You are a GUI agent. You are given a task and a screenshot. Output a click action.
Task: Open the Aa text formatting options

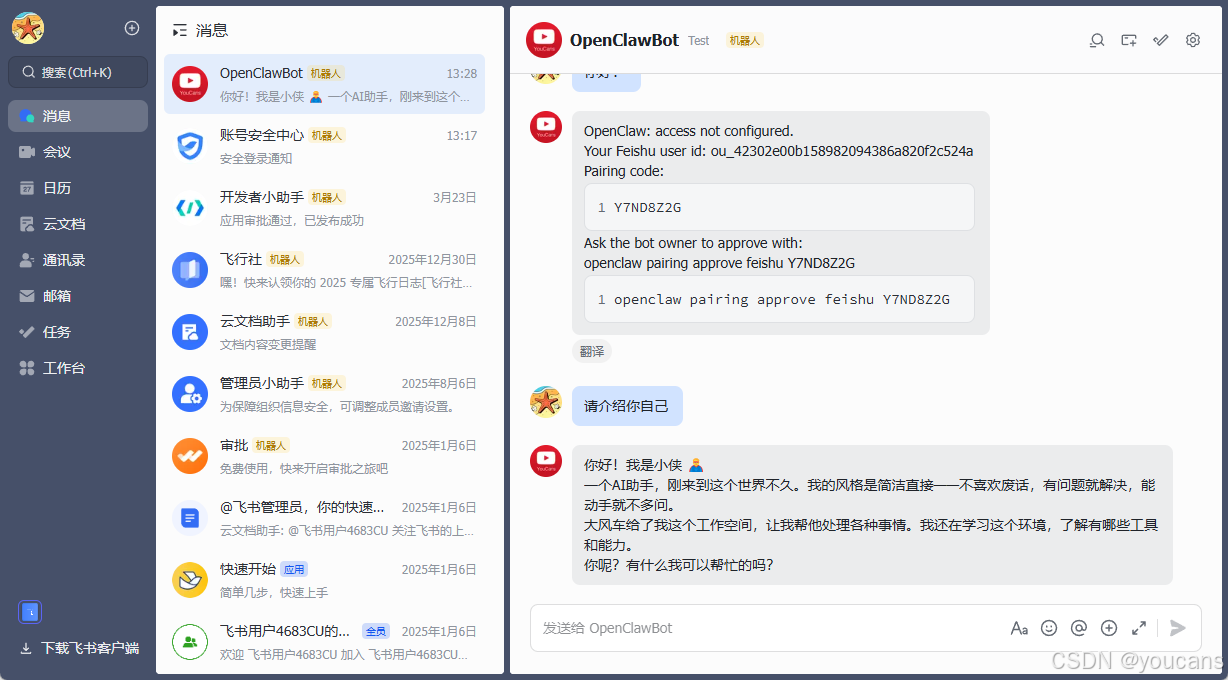click(x=1019, y=628)
